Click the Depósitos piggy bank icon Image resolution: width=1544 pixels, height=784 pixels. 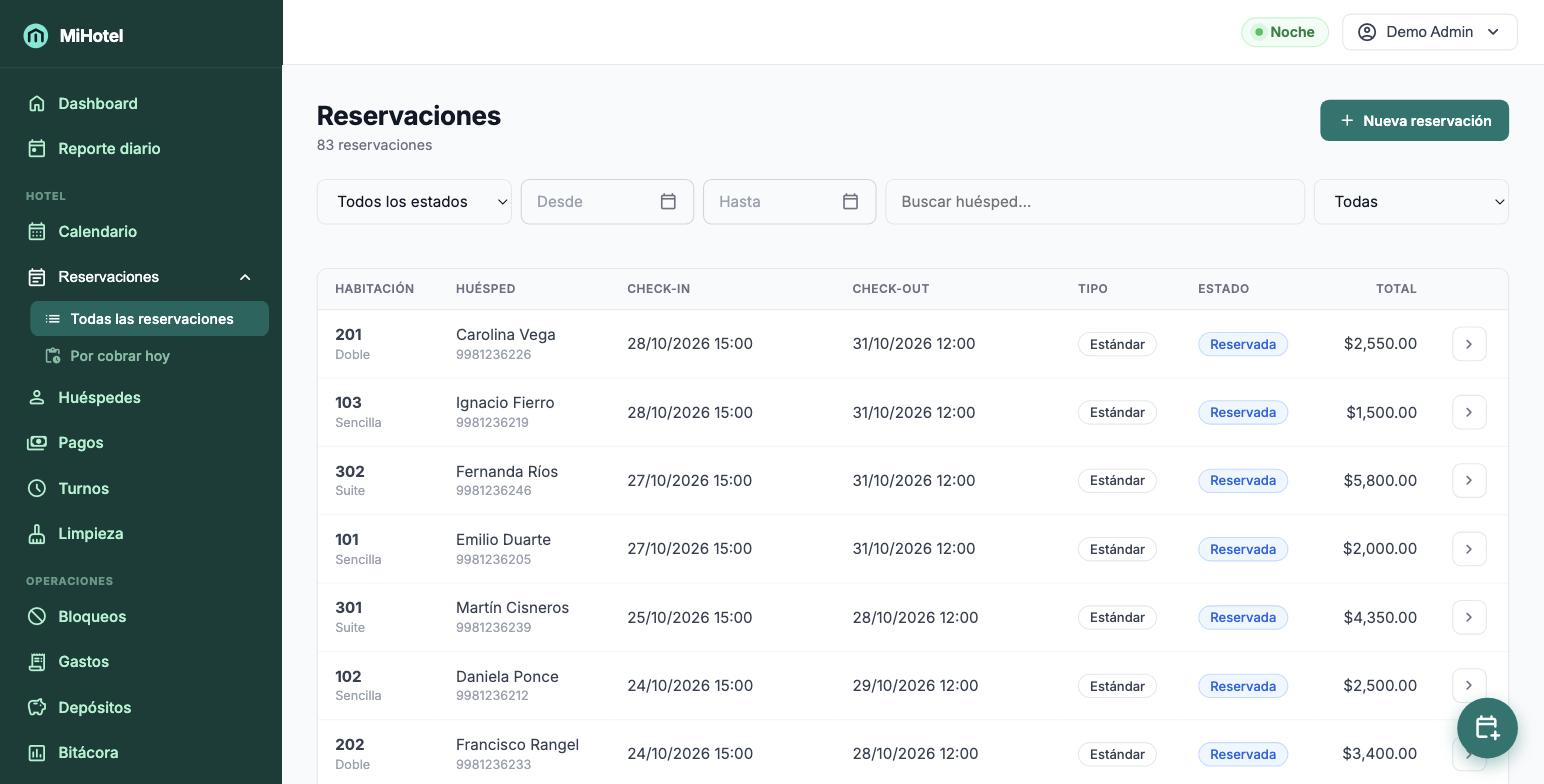[37, 708]
